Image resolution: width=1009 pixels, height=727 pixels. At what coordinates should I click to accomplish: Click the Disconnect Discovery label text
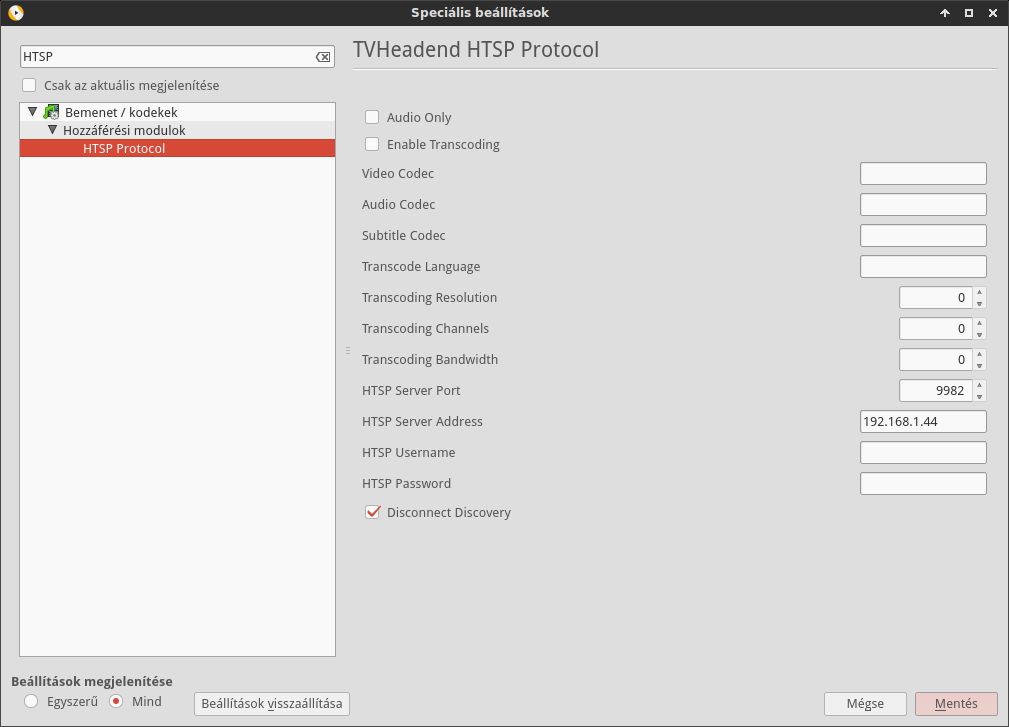(x=449, y=512)
